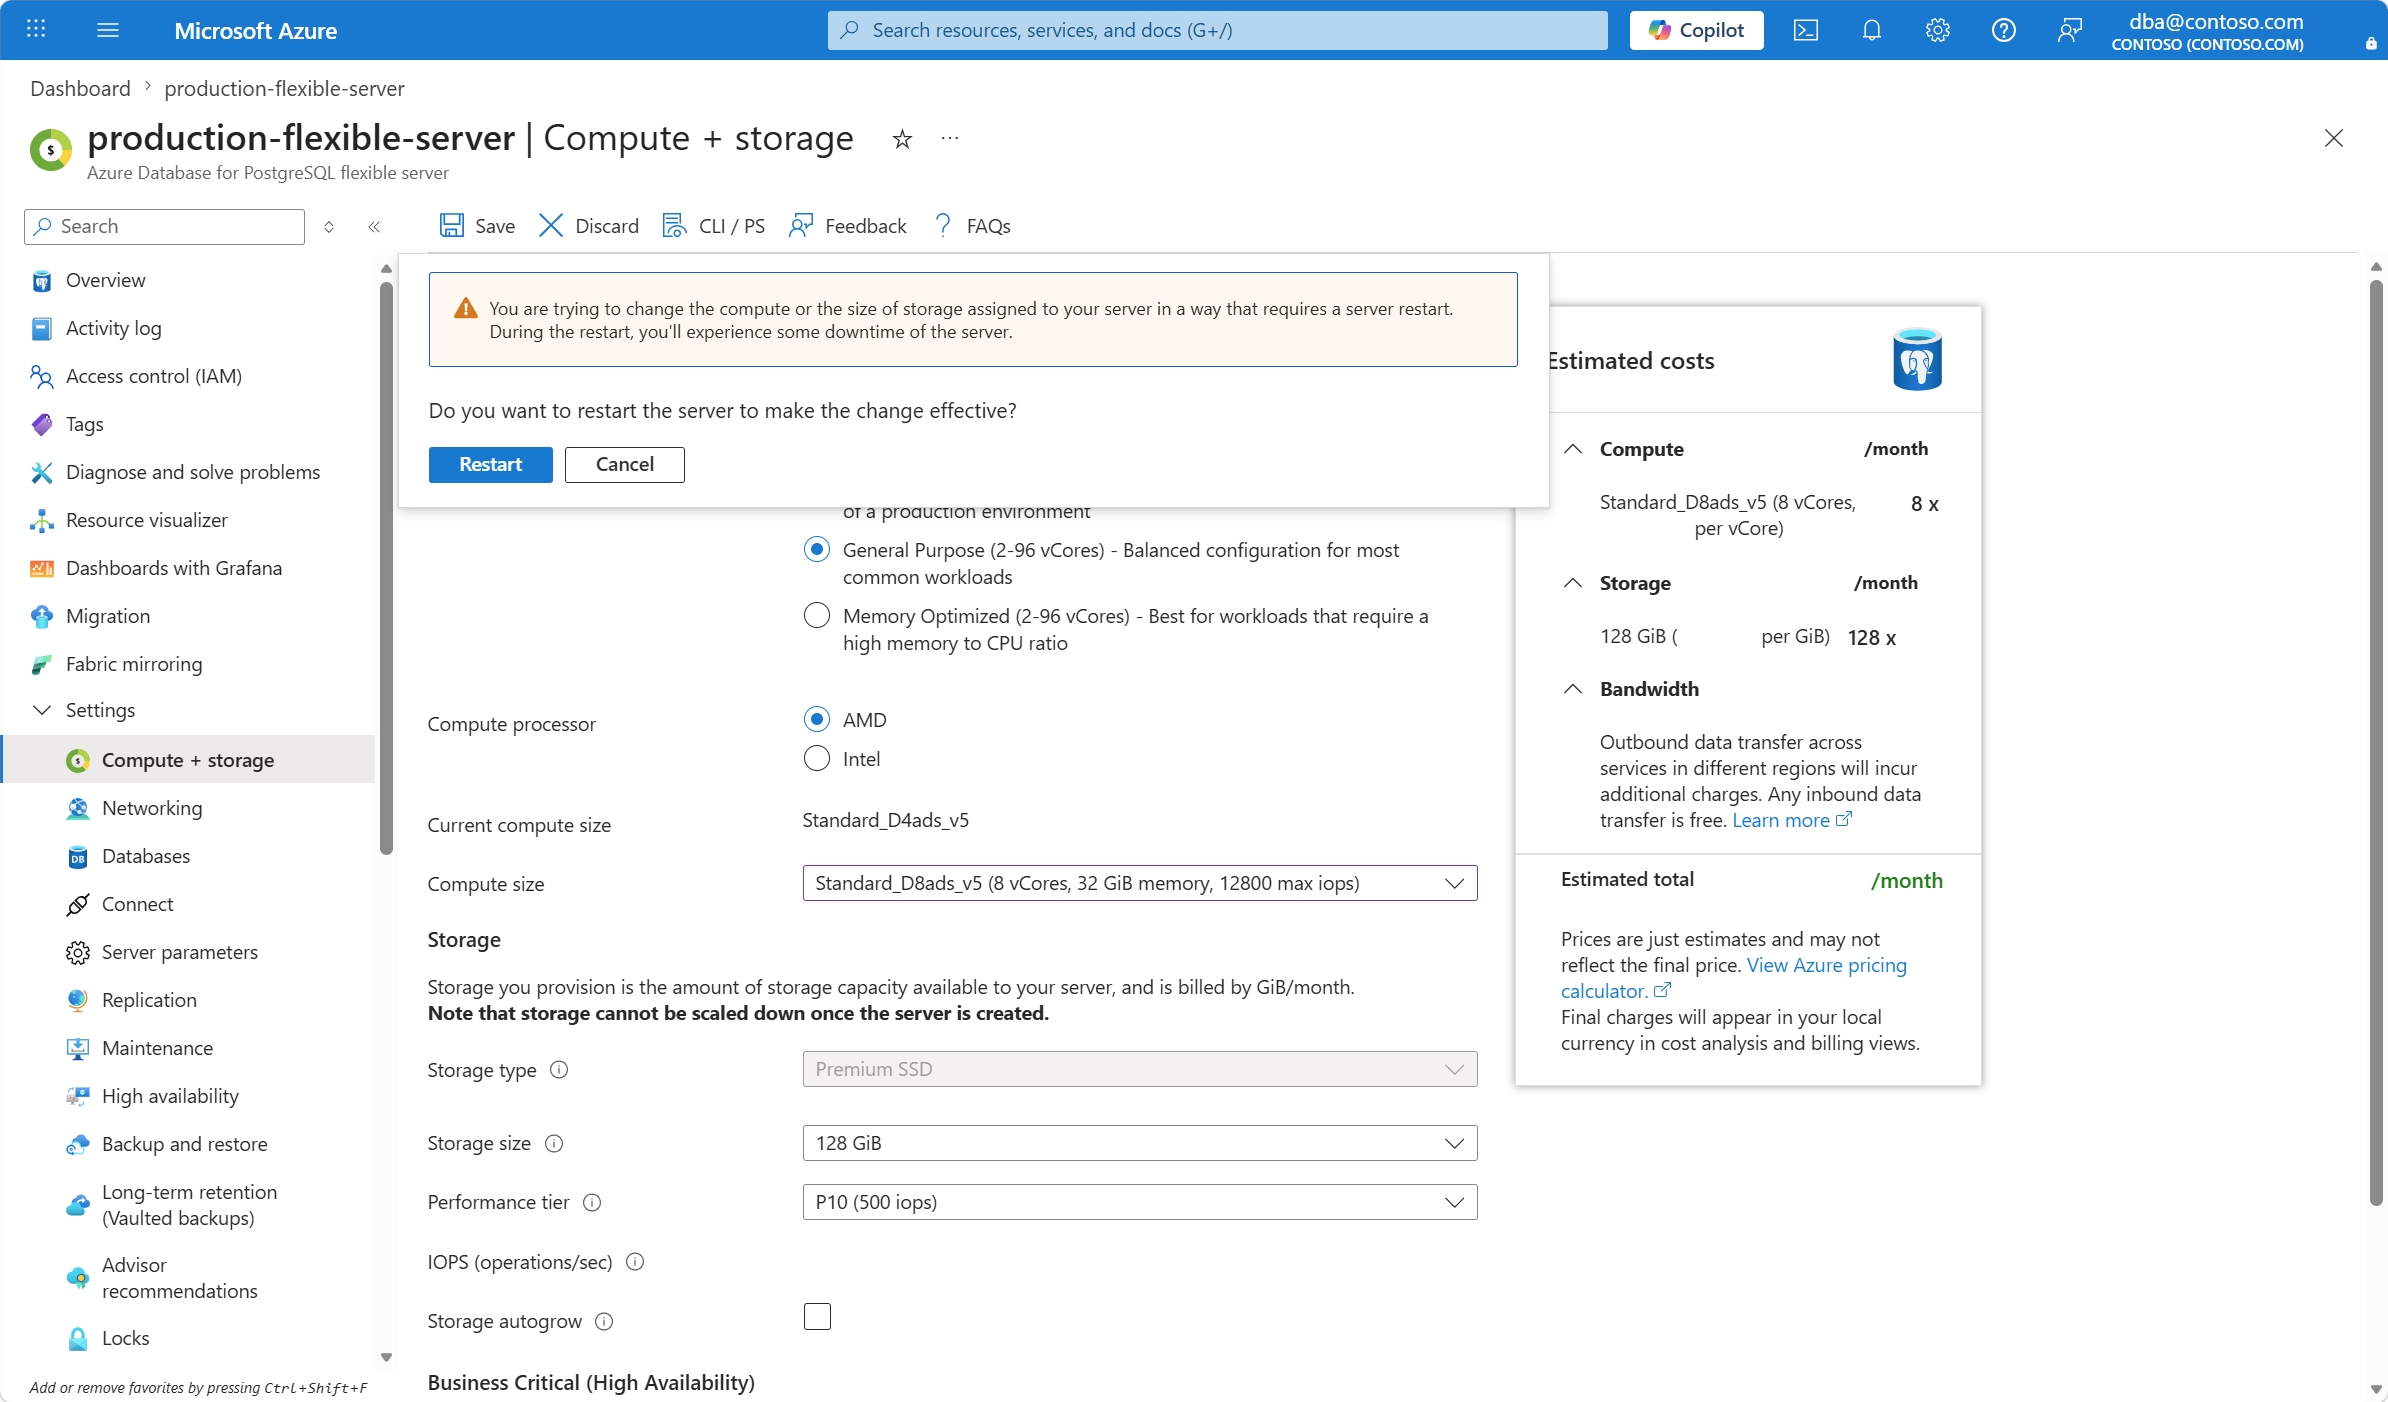
Task: Open the Storage size dropdown
Action: pos(1140,1143)
